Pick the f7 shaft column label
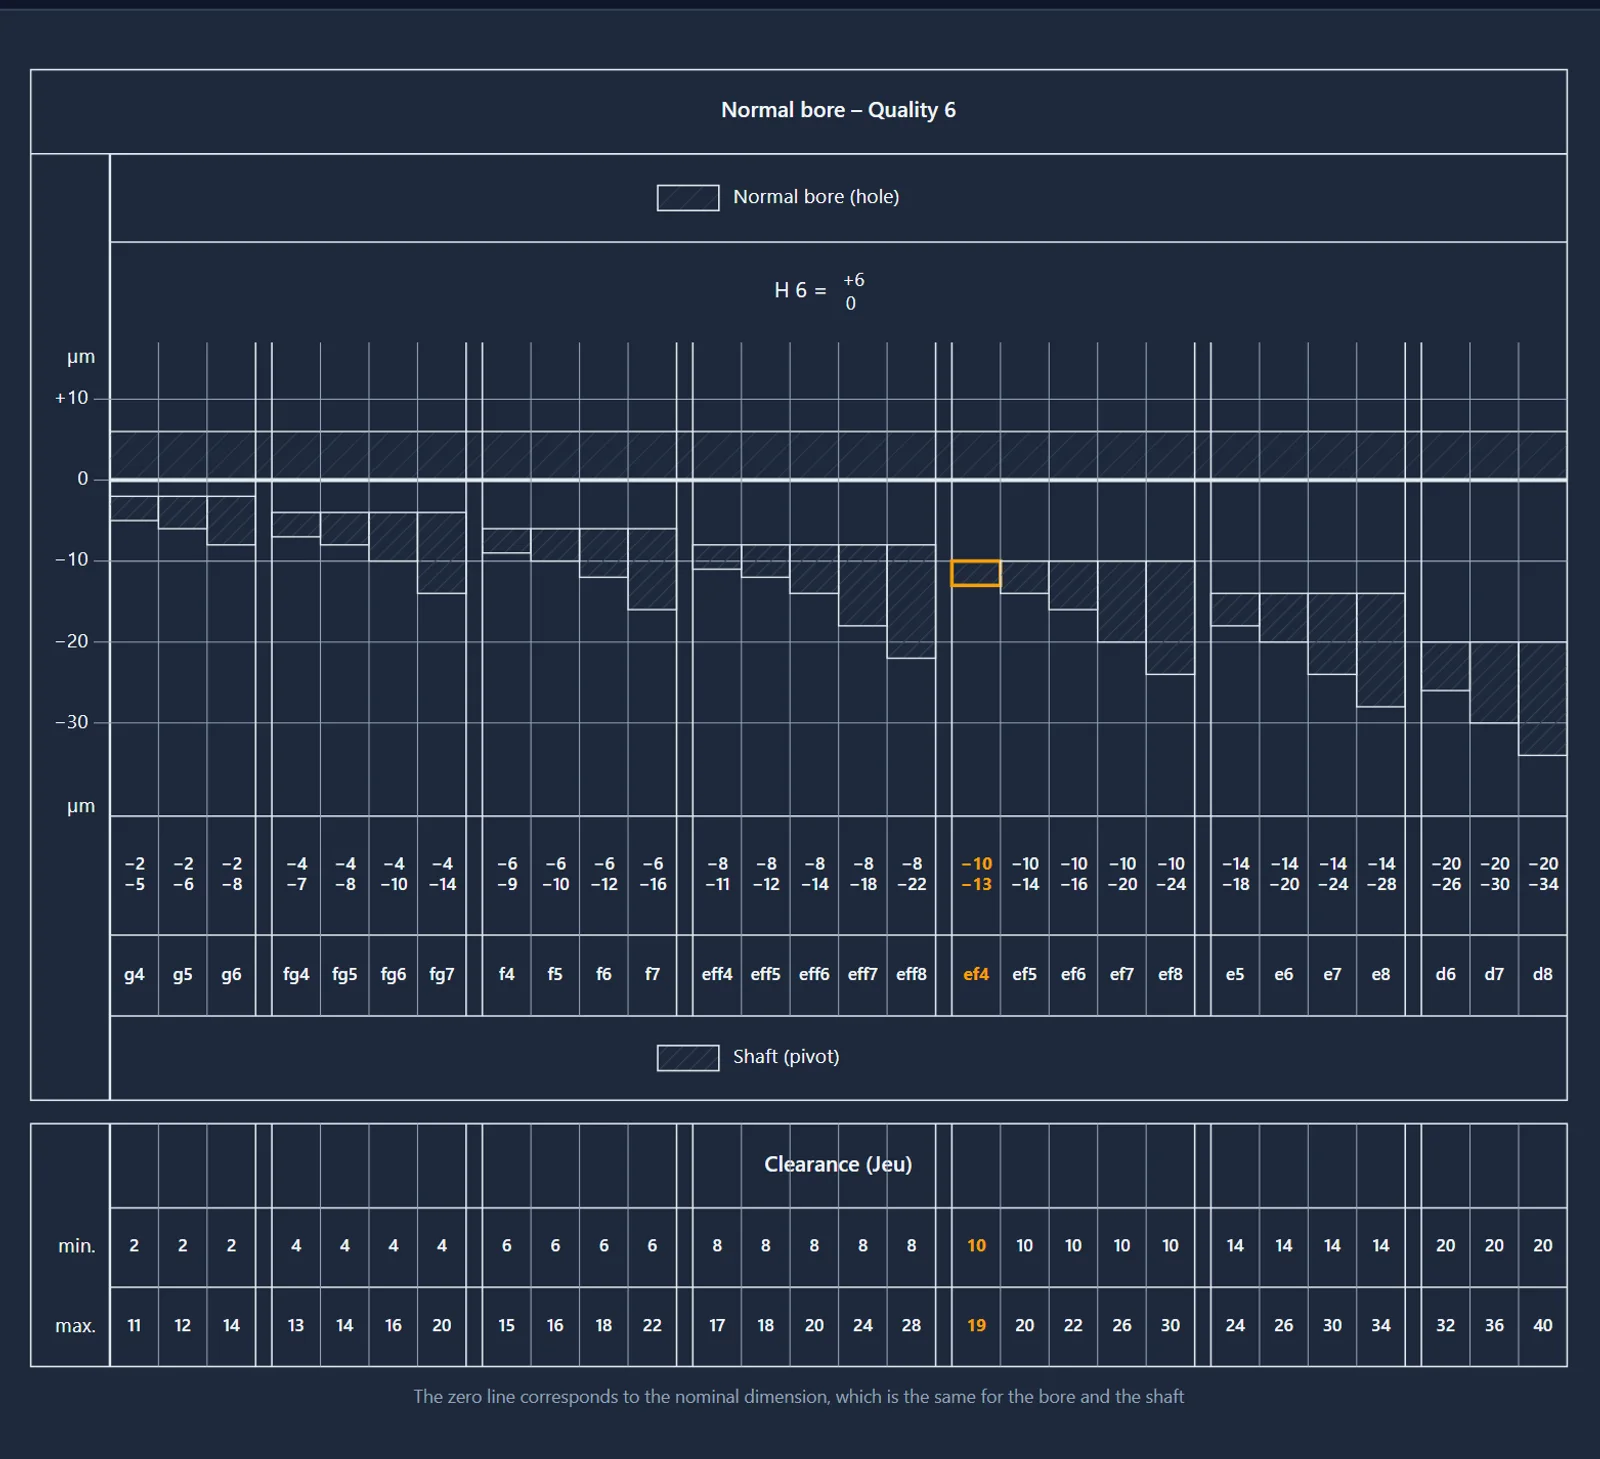1600x1459 pixels. (652, 974)
